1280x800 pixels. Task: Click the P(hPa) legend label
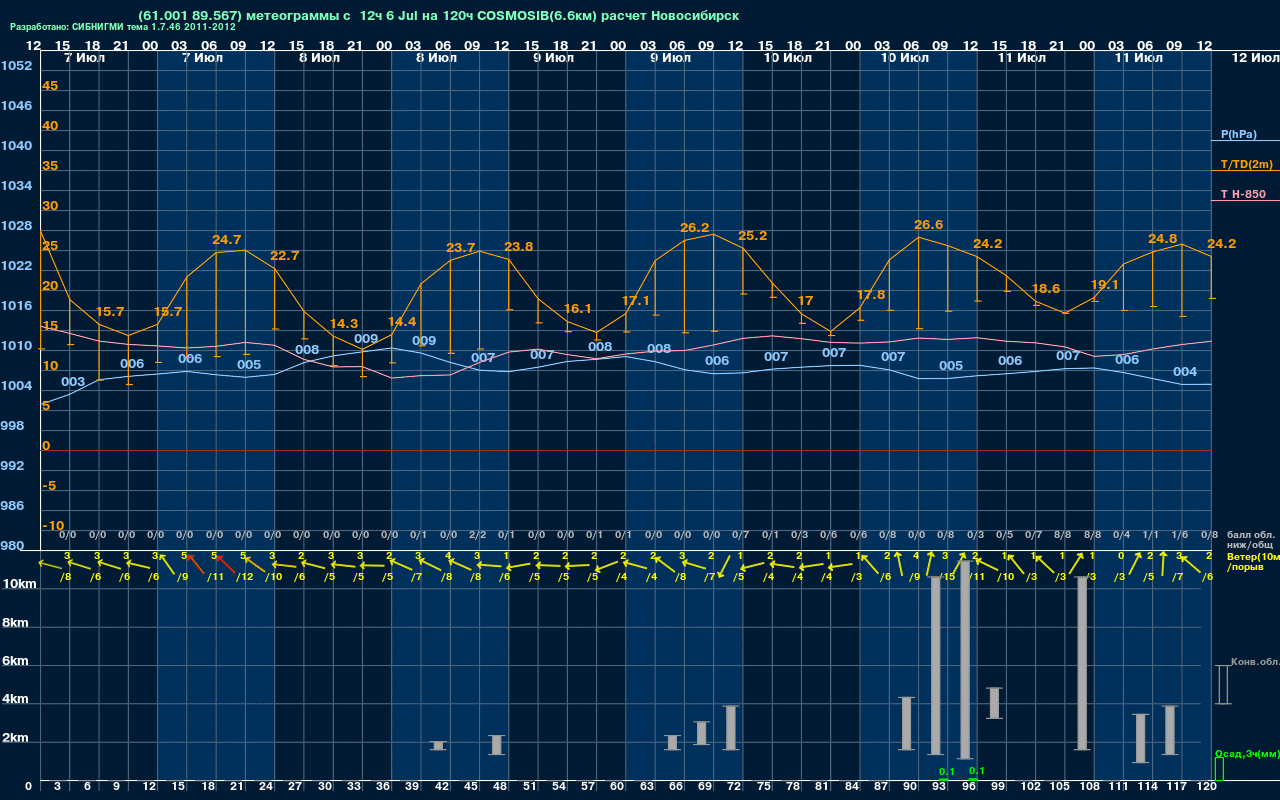tap(1238, 134)
